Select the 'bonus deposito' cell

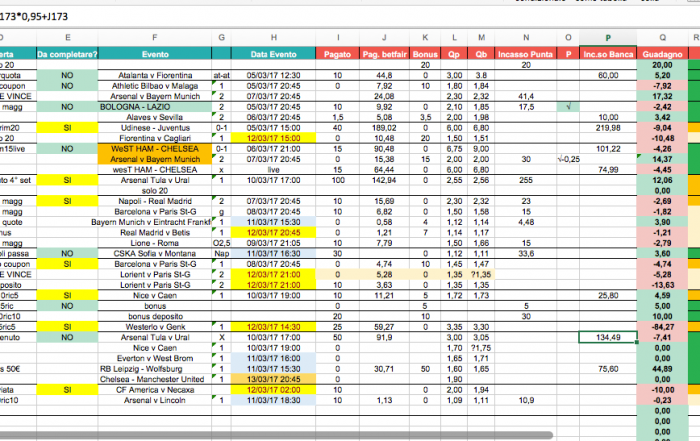[x=154, y=316]
